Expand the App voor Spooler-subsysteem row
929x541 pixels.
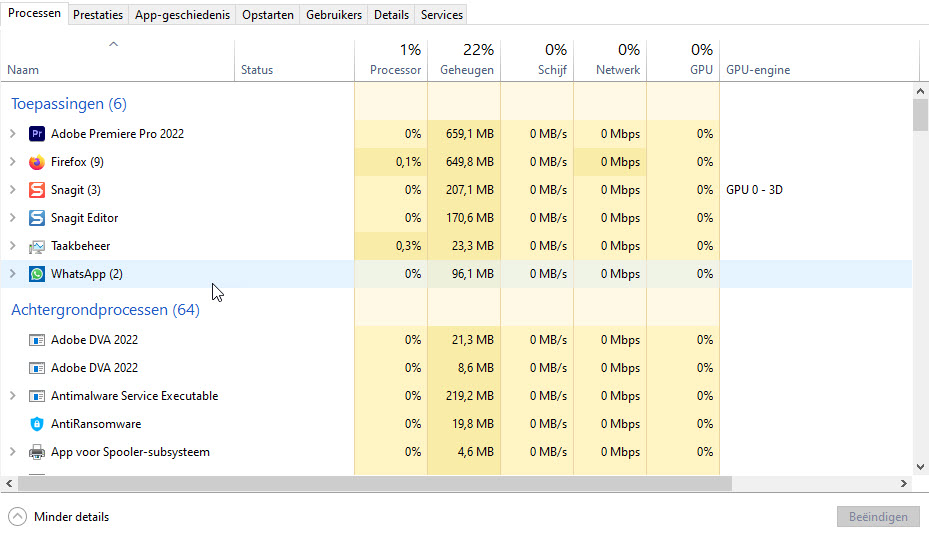click(12, 452)
